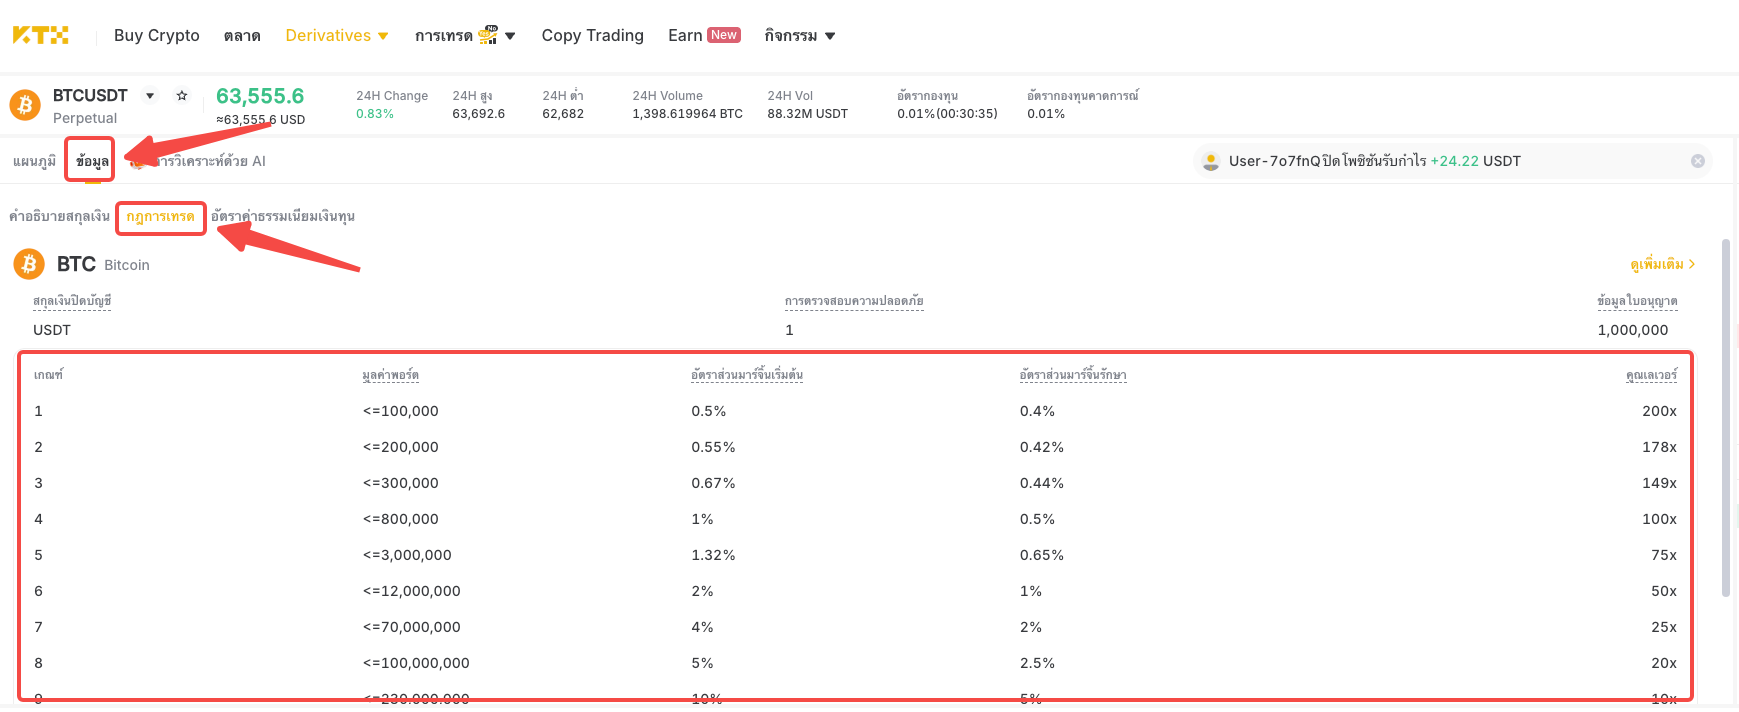Toggle the favorite star for BTCUSDT

pyautogui.click(x=182, y=96)
